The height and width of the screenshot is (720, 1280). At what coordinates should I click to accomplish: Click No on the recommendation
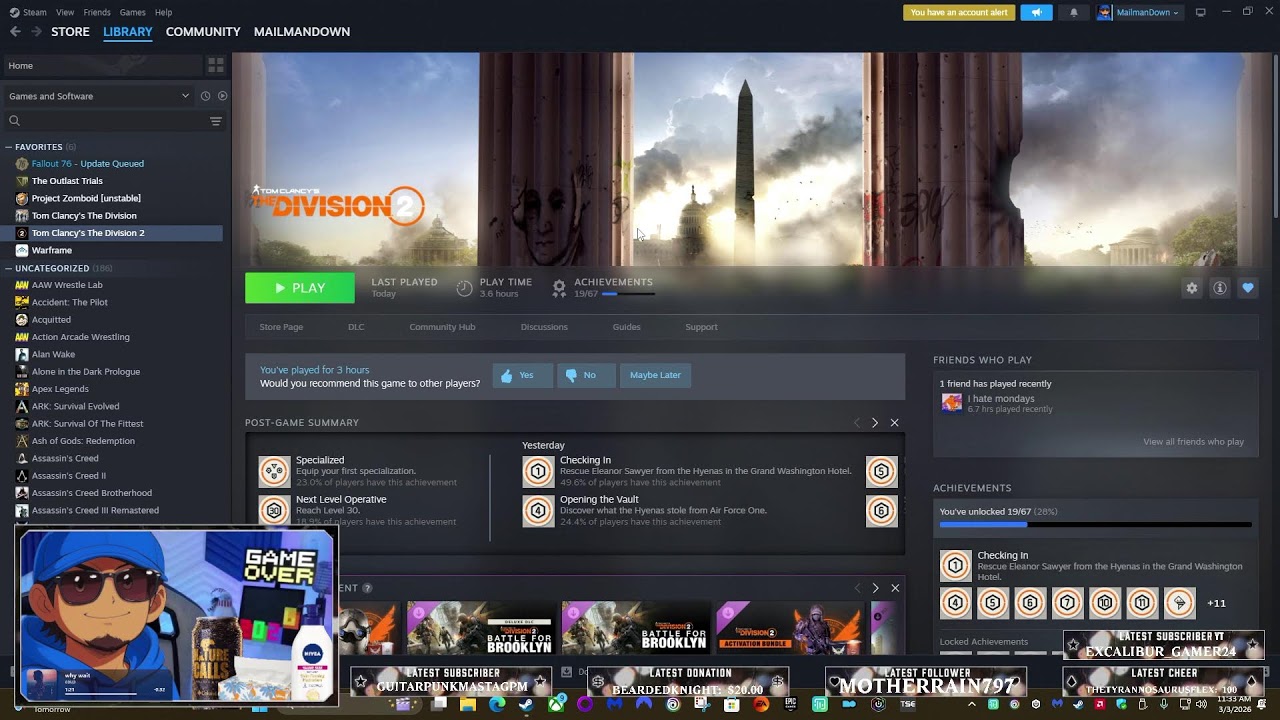point(586,375)
